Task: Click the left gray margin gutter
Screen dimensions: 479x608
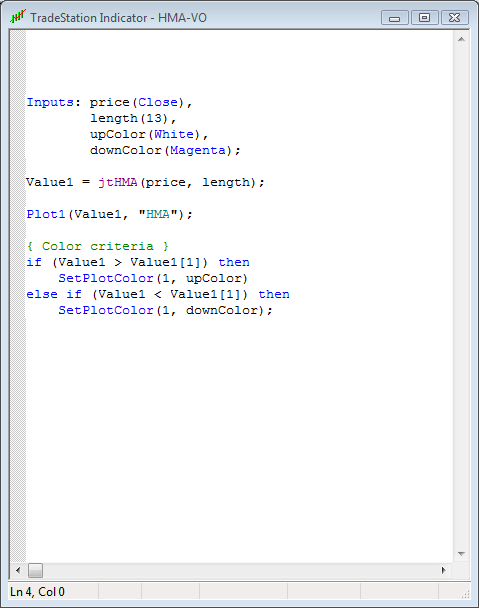Action: point(17,297)
